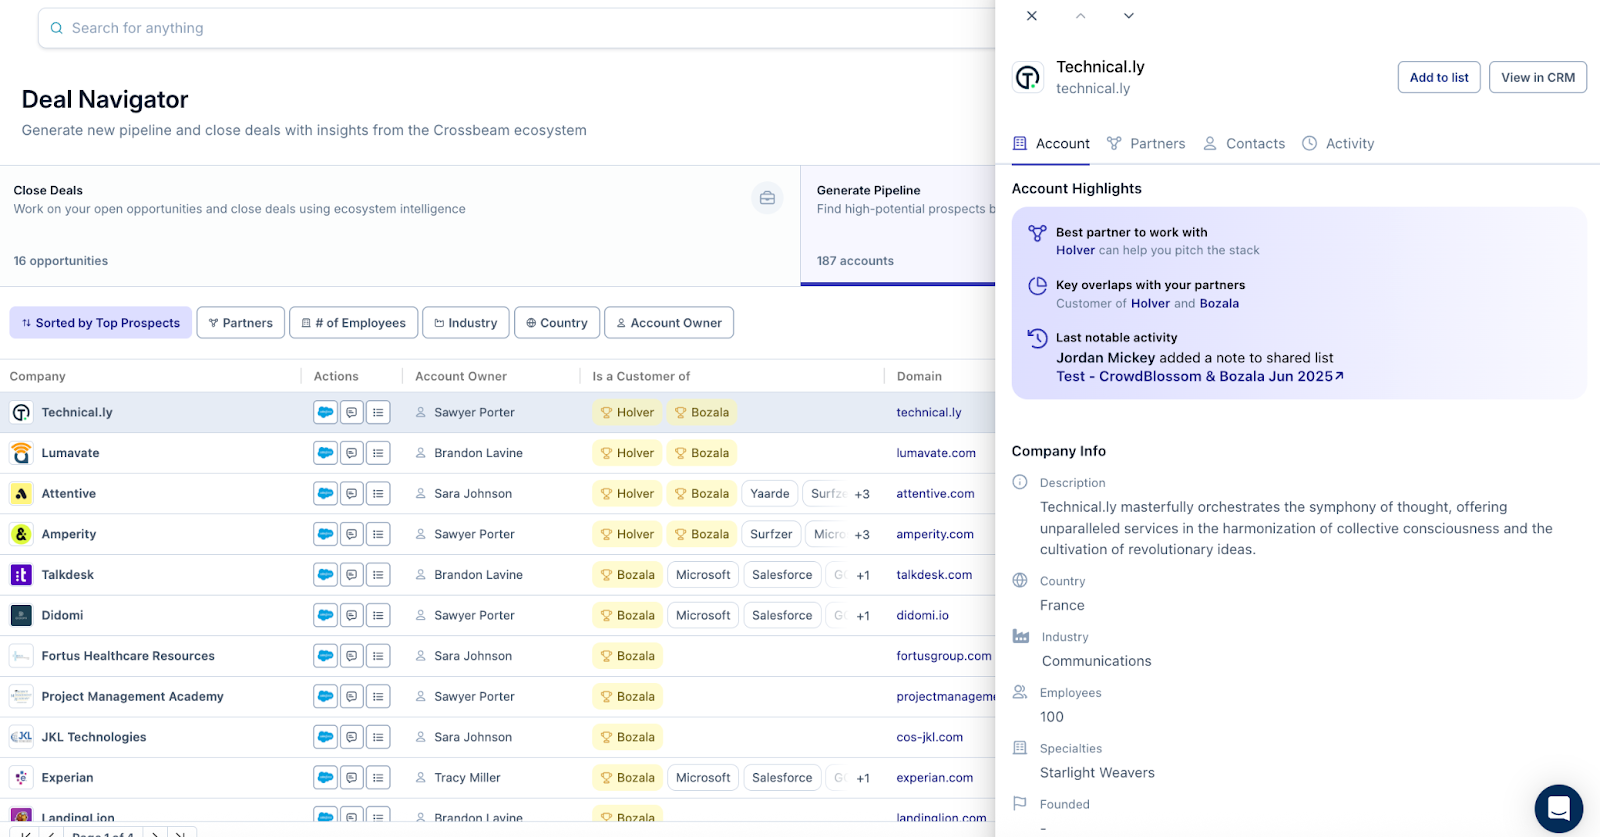
Task: Click Holver tag in Lumavate row
Action: pos(627,453)
